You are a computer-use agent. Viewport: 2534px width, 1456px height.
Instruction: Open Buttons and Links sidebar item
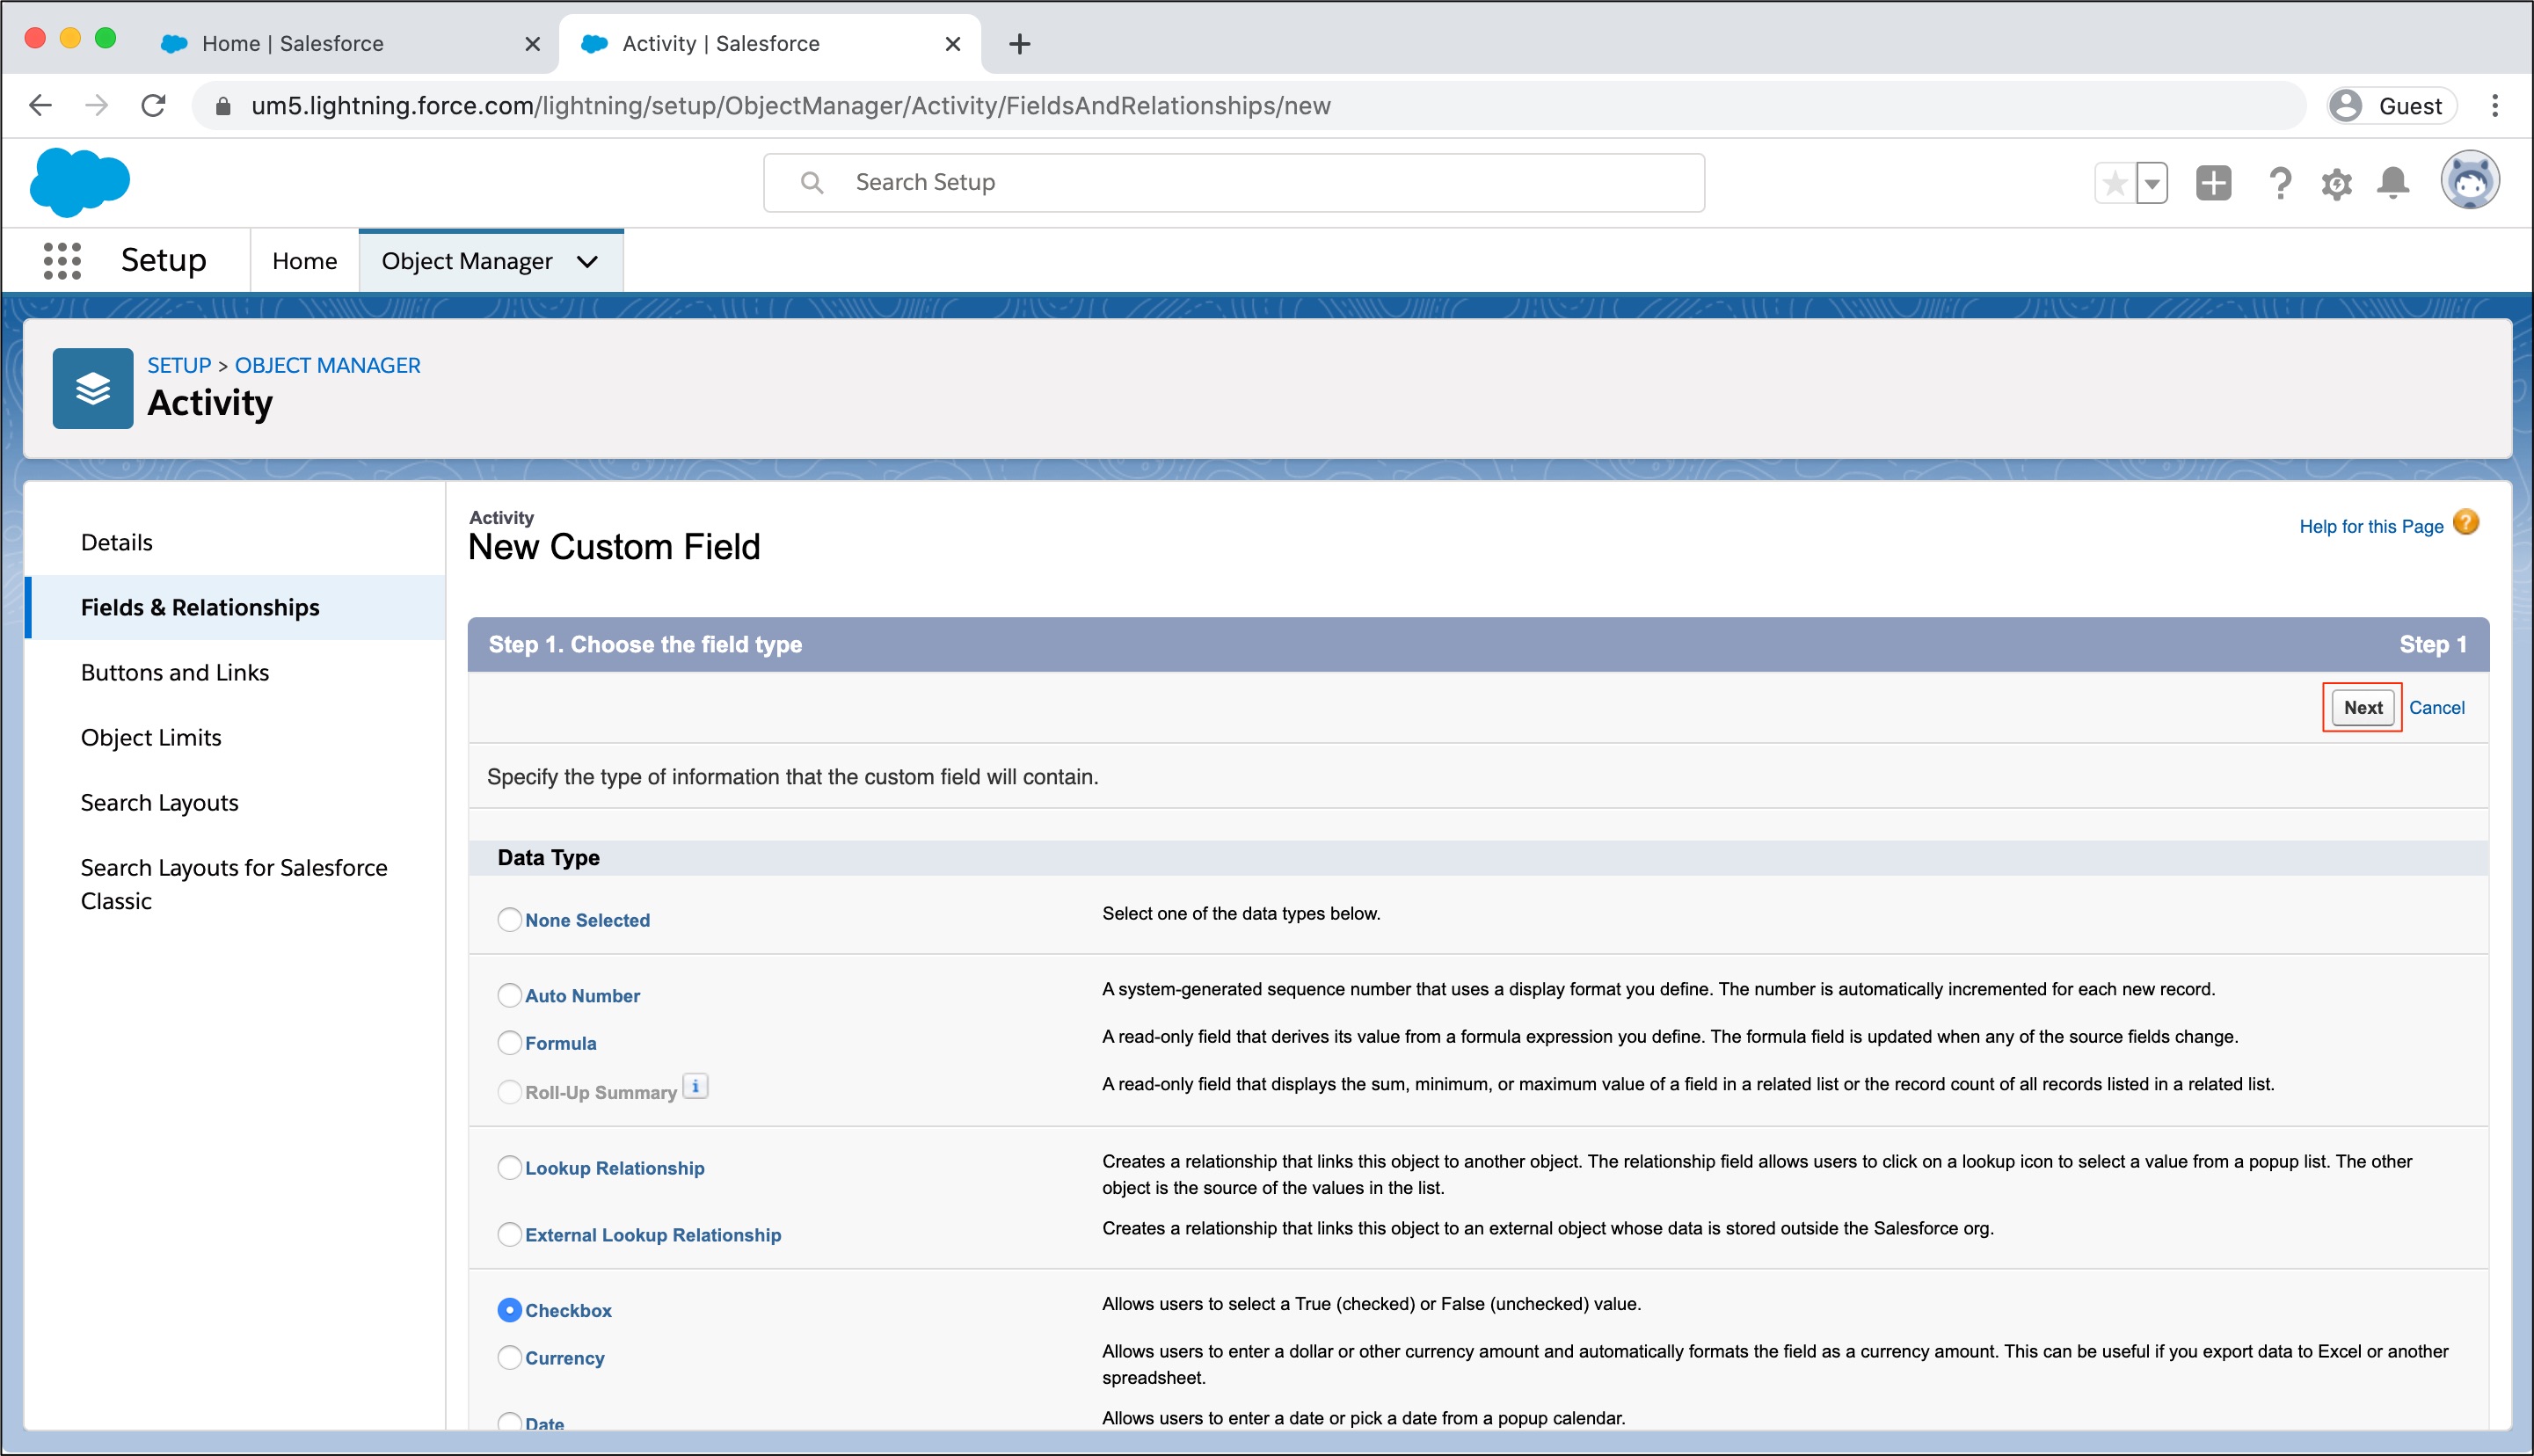pyautogui.click(x=175, y=672)
